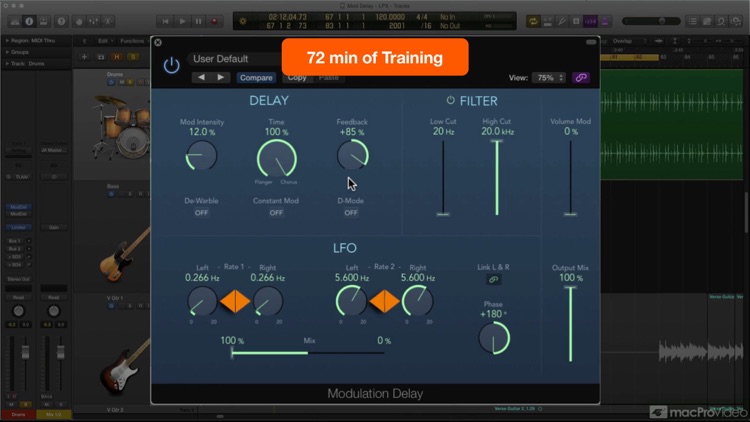Click the Phase +180 knob
This screenshot has width=750, height=422.
point(494,338)
